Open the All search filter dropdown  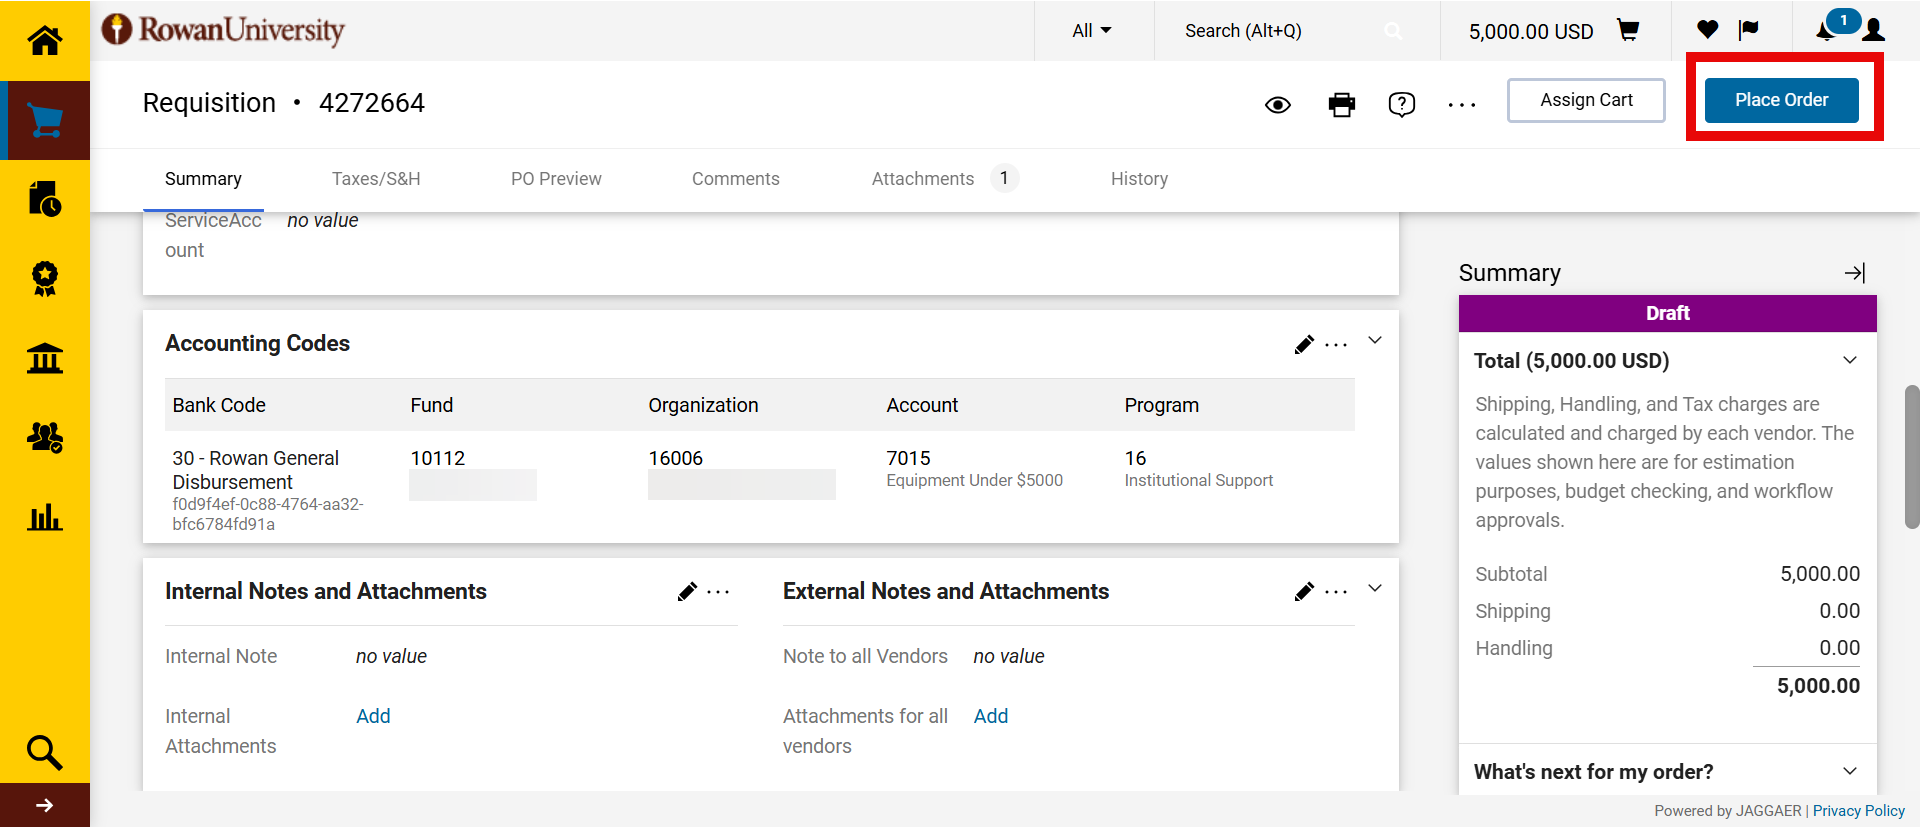tap(1091, 31)
